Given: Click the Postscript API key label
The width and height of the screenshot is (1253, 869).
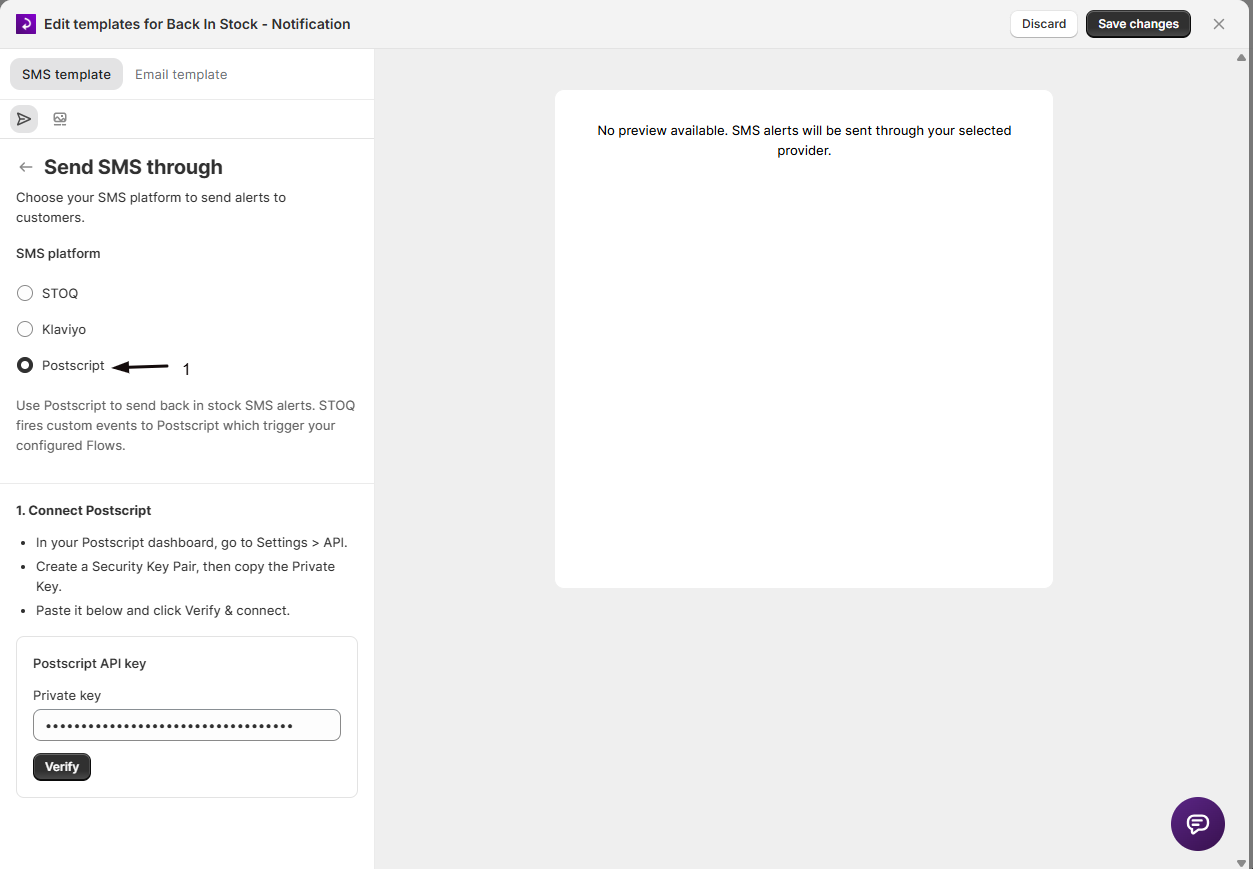Looking at the screenshot, I should point(90,663).
